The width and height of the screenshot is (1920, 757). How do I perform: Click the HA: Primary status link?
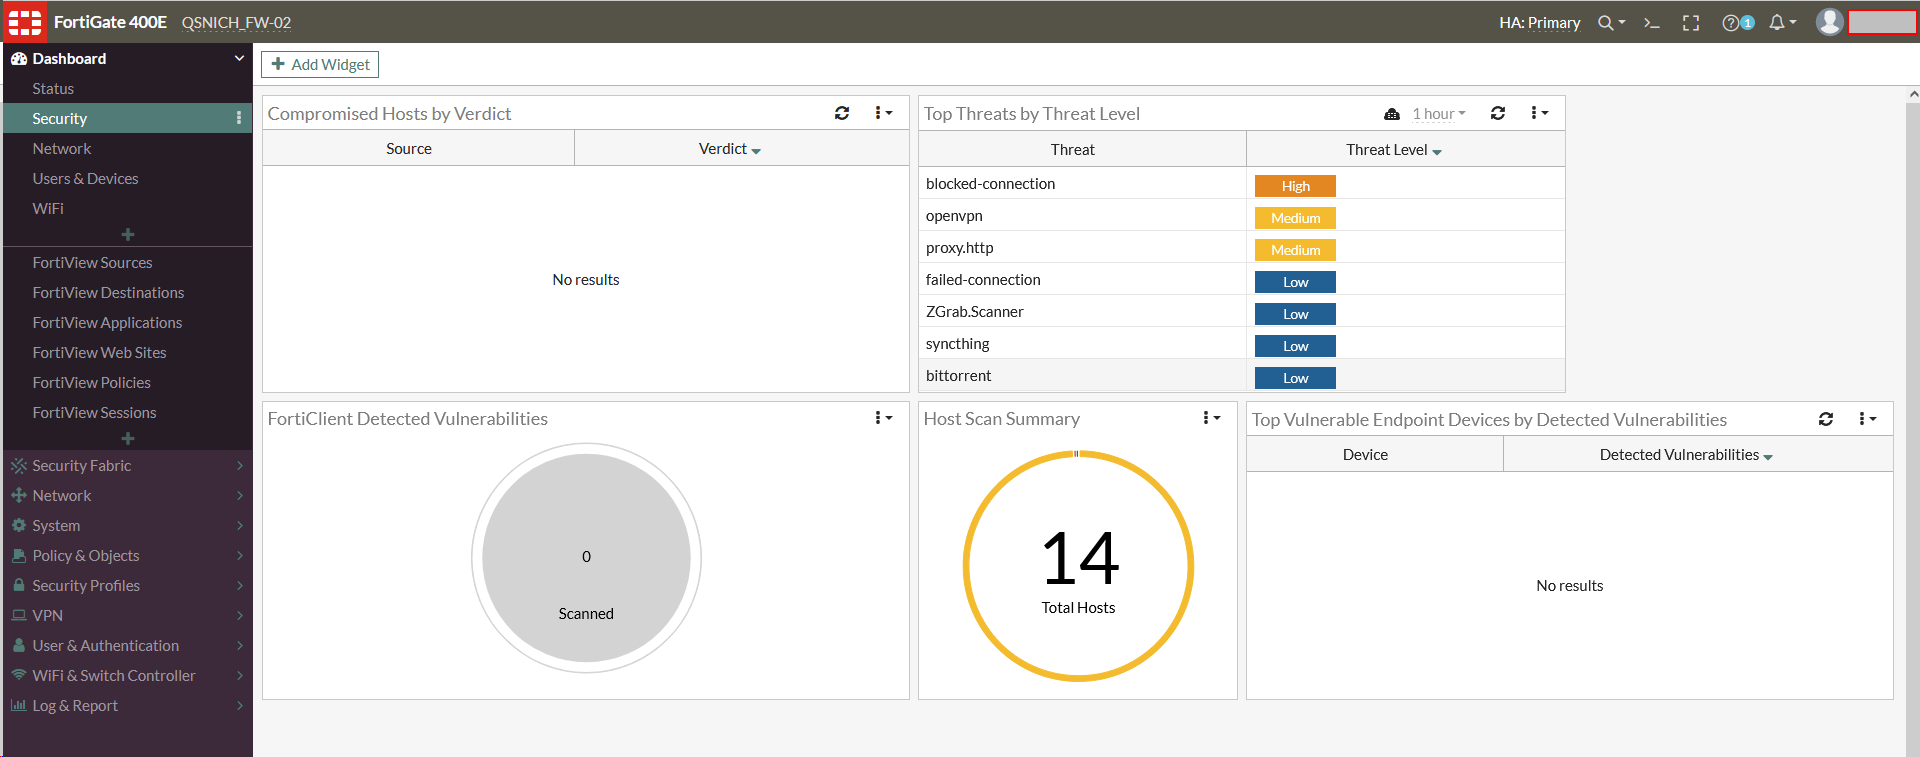click(1539, 23)
